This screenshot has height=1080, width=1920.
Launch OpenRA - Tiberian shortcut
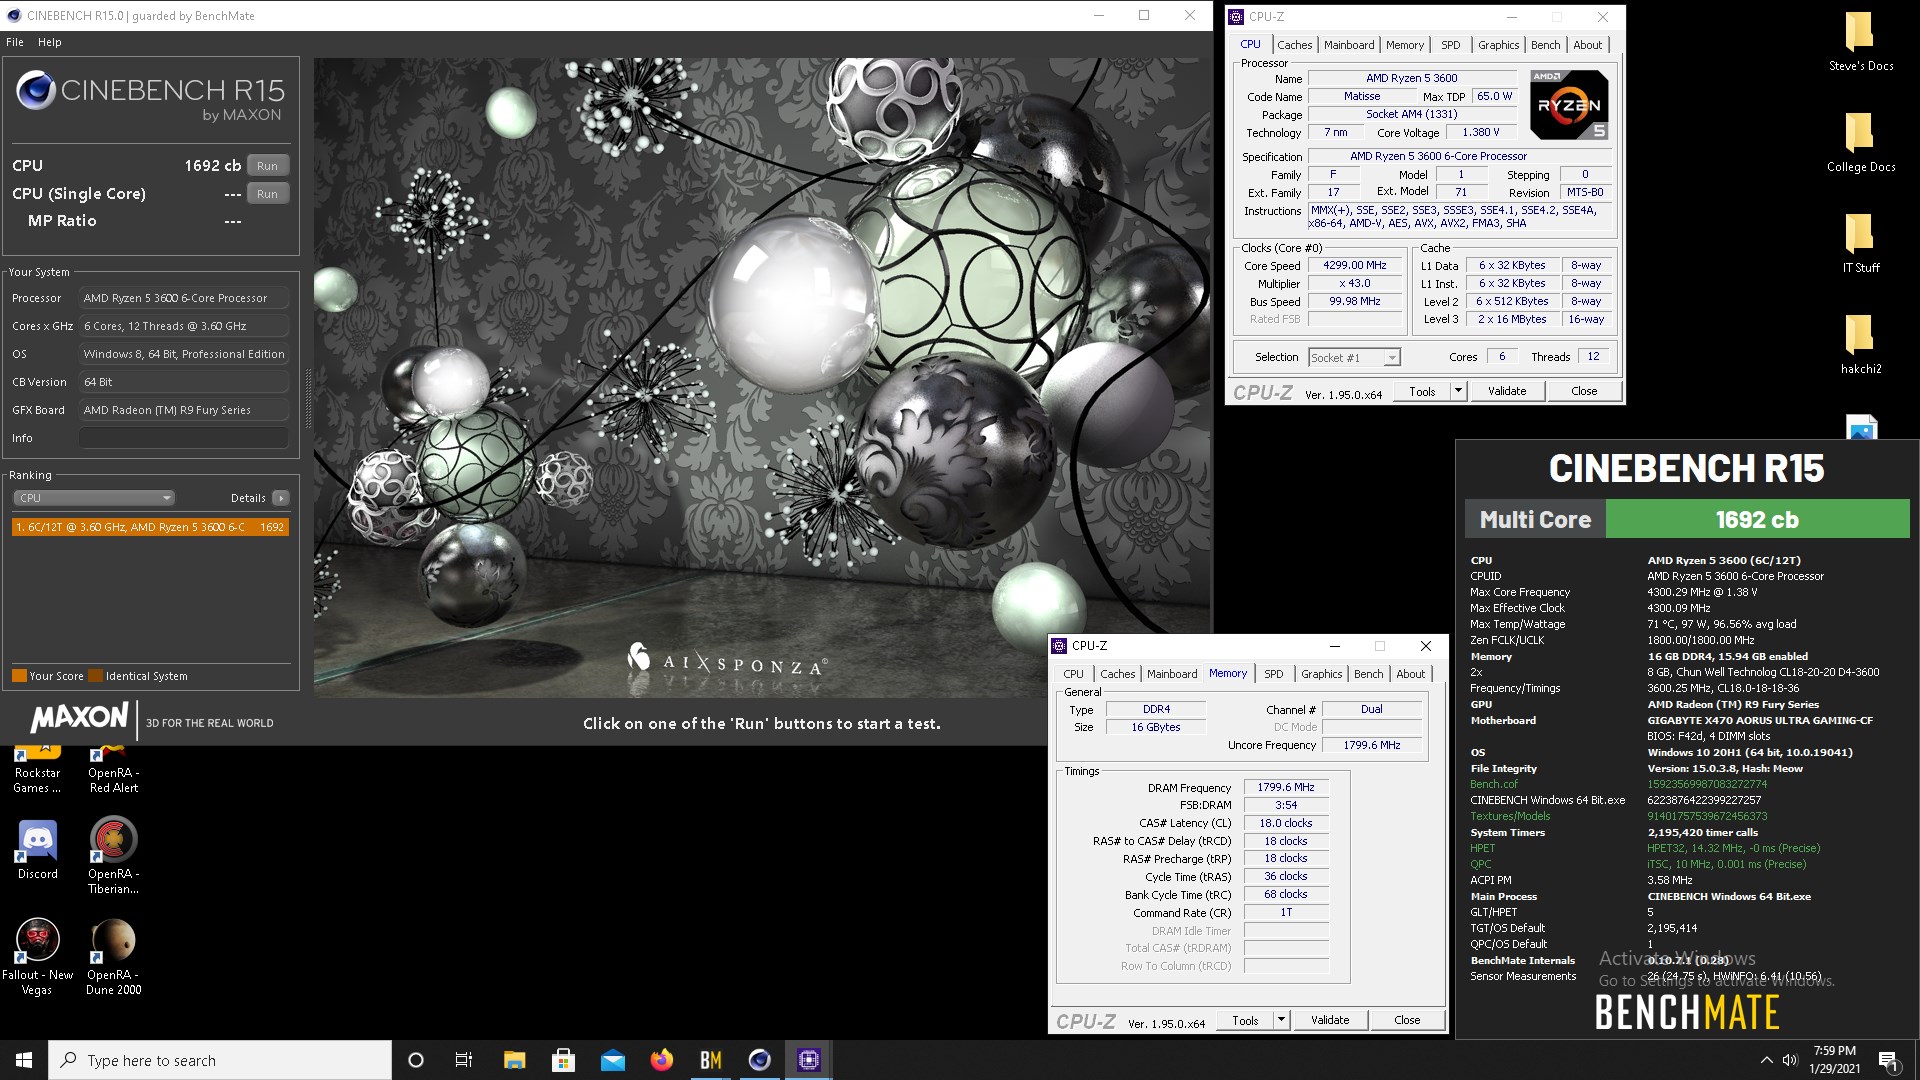coord(113,855)
